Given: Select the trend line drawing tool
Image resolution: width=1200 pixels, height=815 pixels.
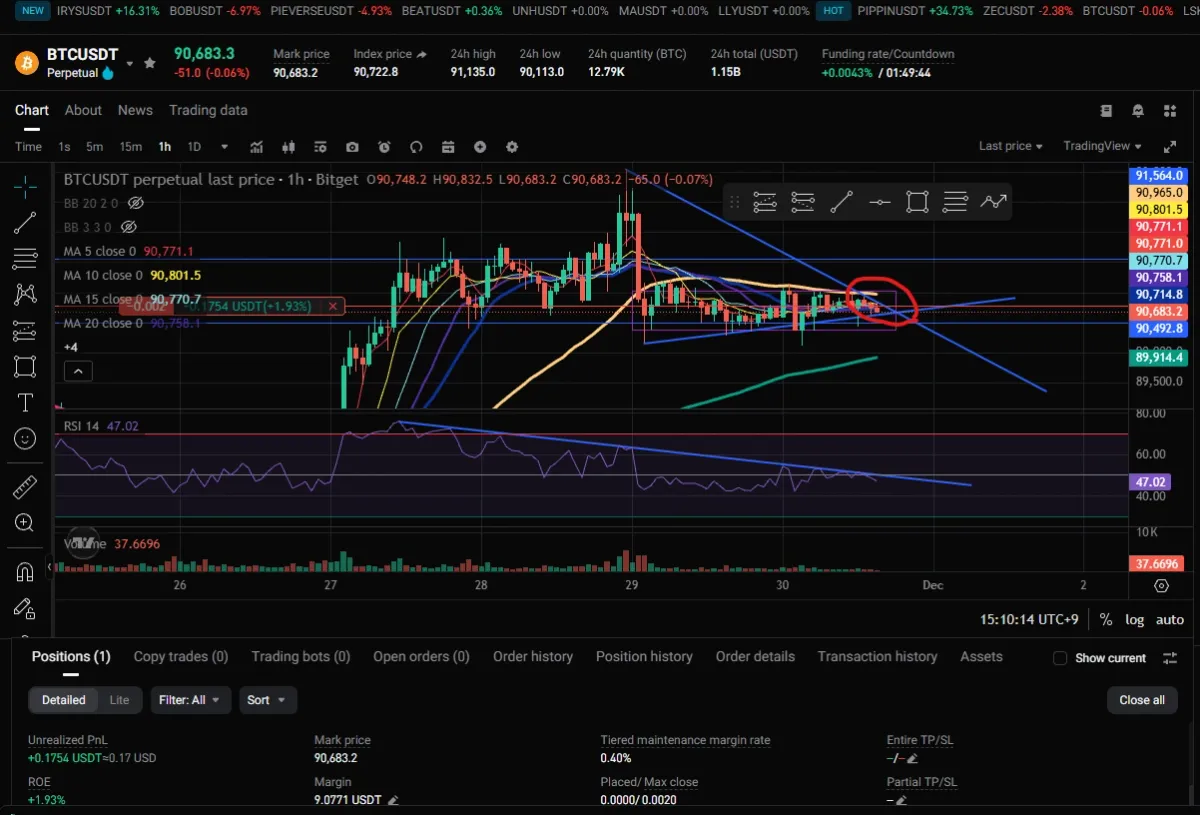Looking at the screenshot, I should point(25,223).
